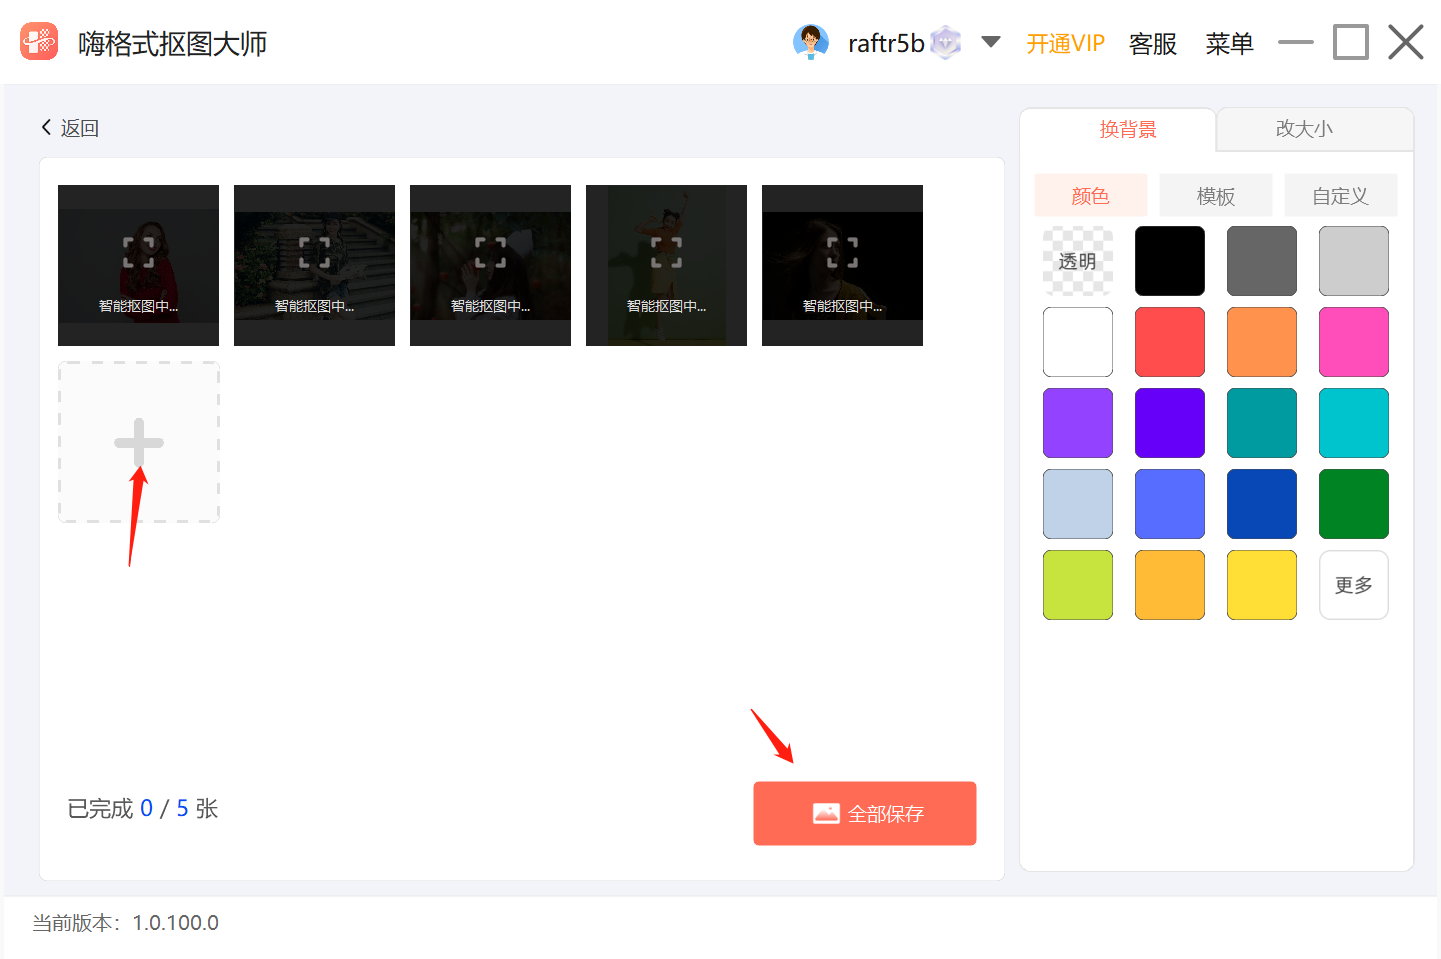Viewport: 1441px width, 959px height.
Task: Click the 嗨格式抠图大师 app logo icon
Action: 38,42
